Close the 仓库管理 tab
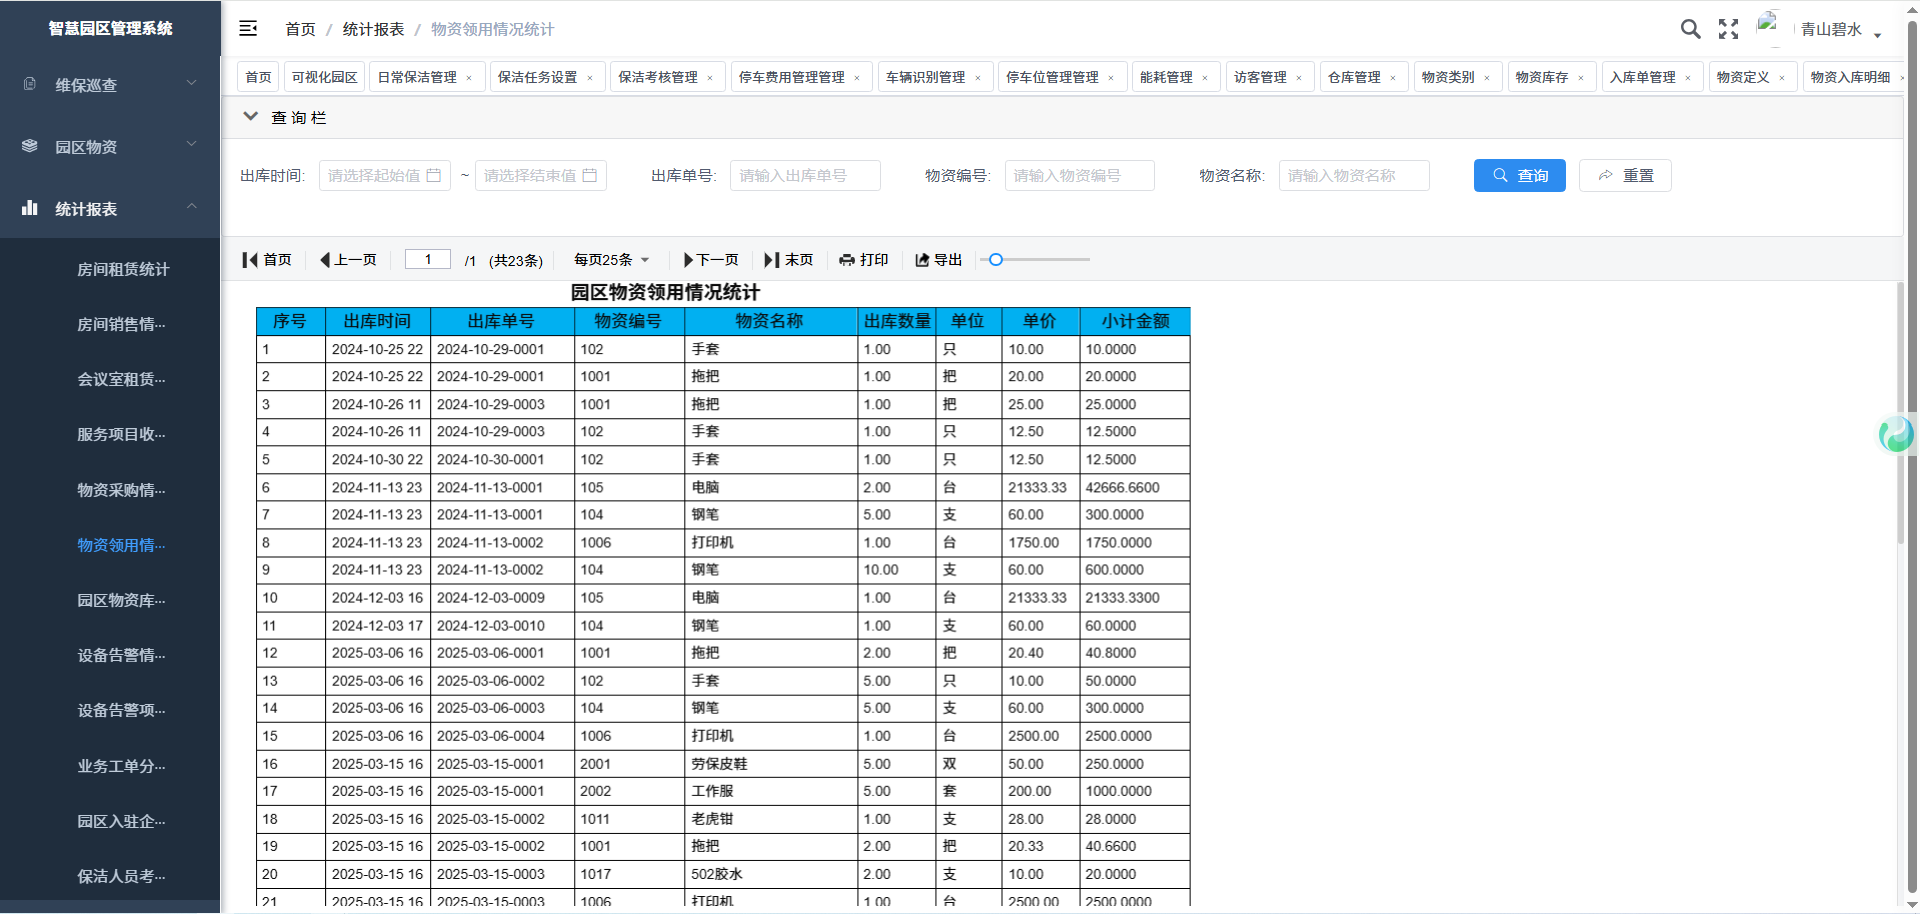 tap(1393, 78)
